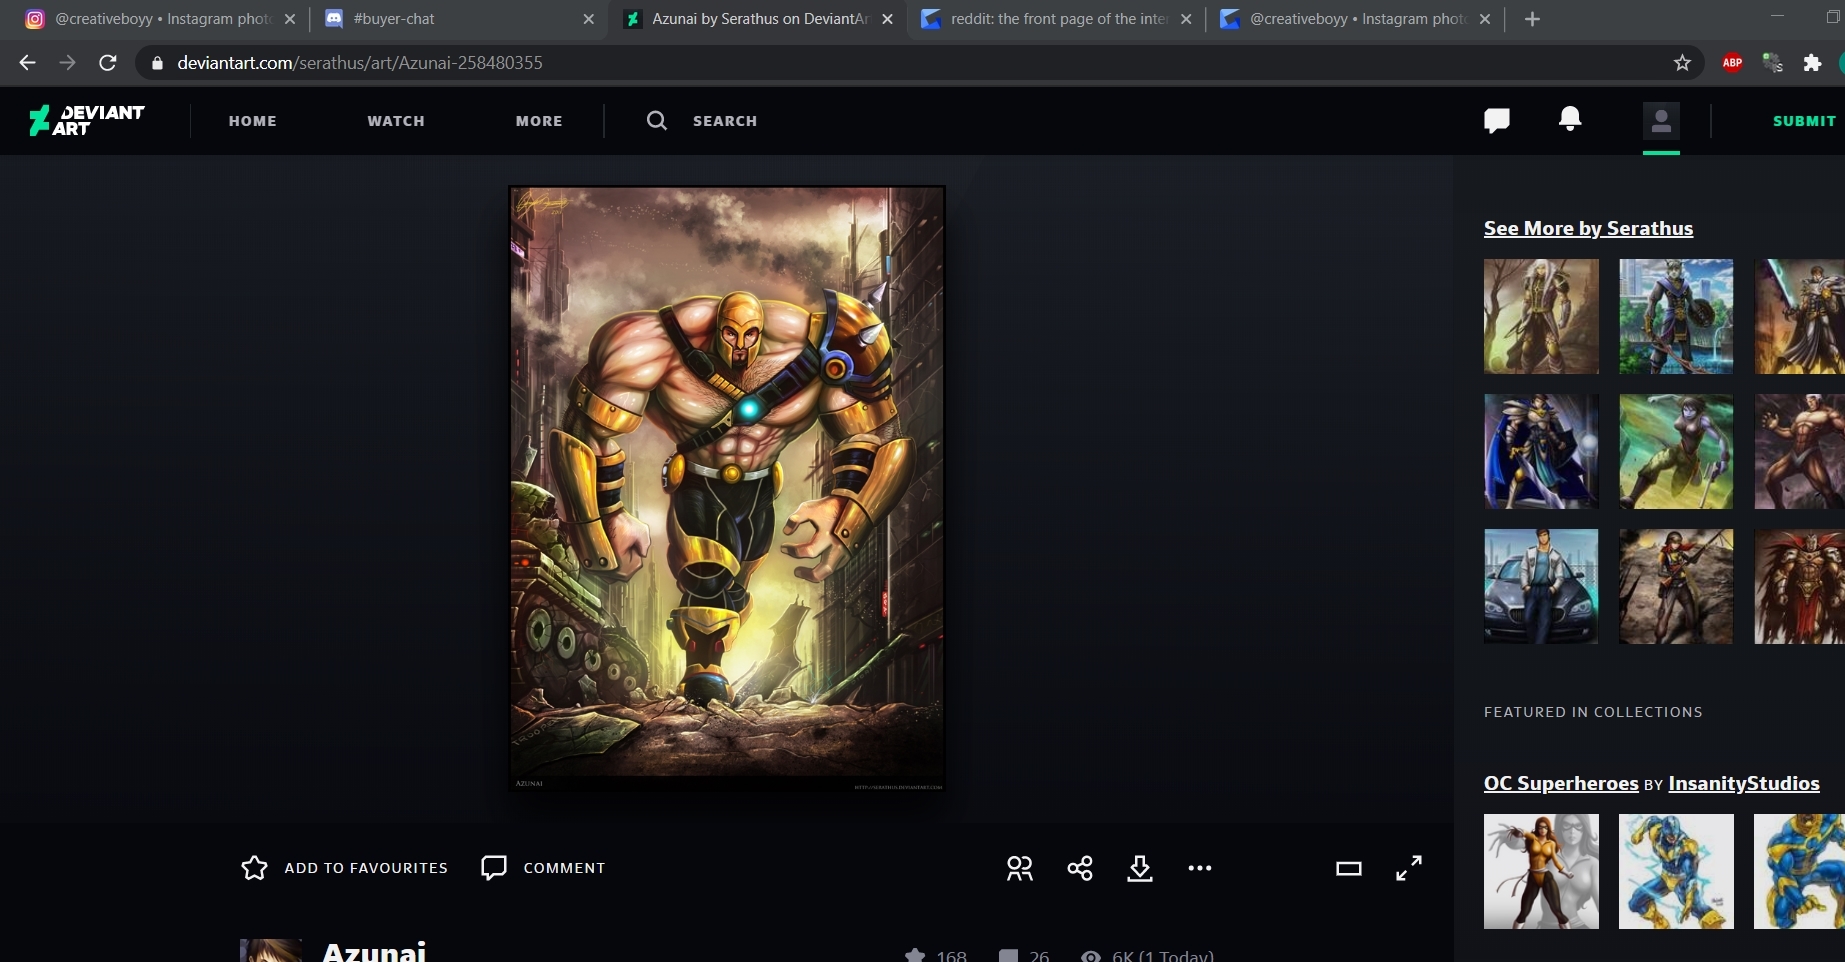Close the reddit tab
The width and height of the screenshot is (1845, 962).
[x=1186, y=19]
